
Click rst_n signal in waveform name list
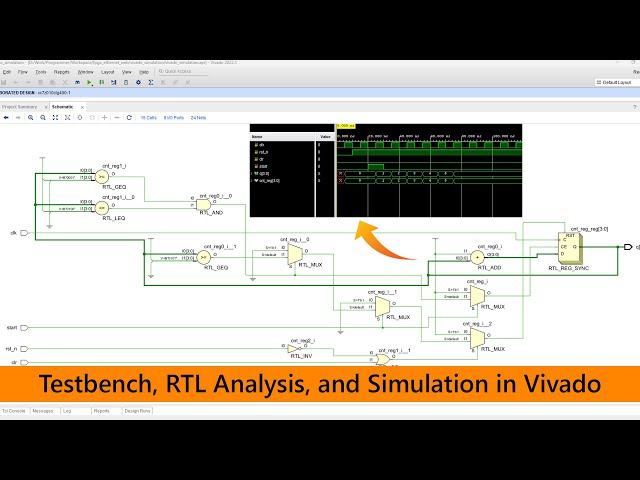click(x=263, y=152)
